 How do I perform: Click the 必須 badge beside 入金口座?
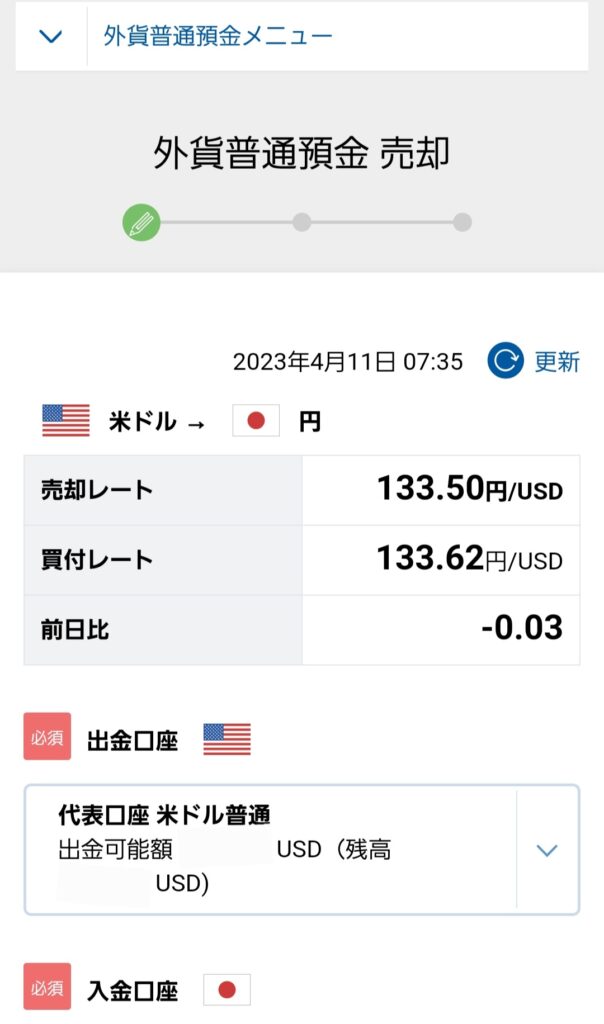tap(47, 987)
